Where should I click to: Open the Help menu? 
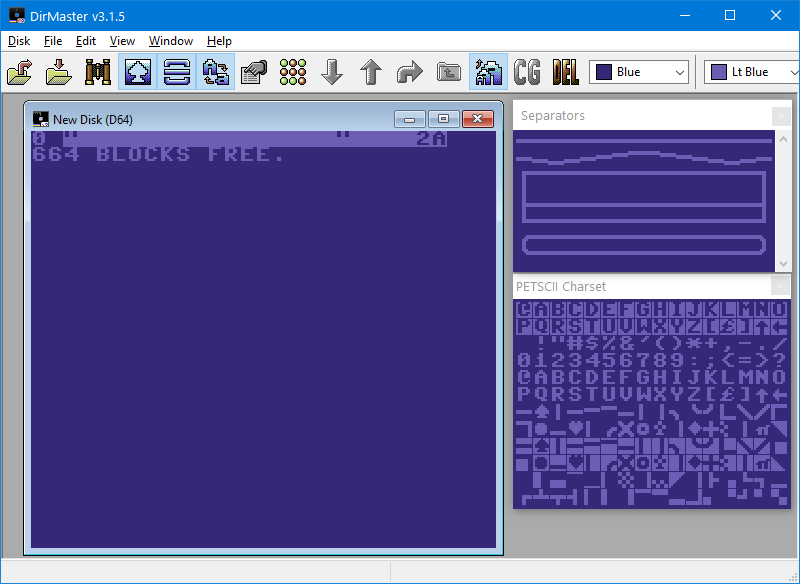219,41
